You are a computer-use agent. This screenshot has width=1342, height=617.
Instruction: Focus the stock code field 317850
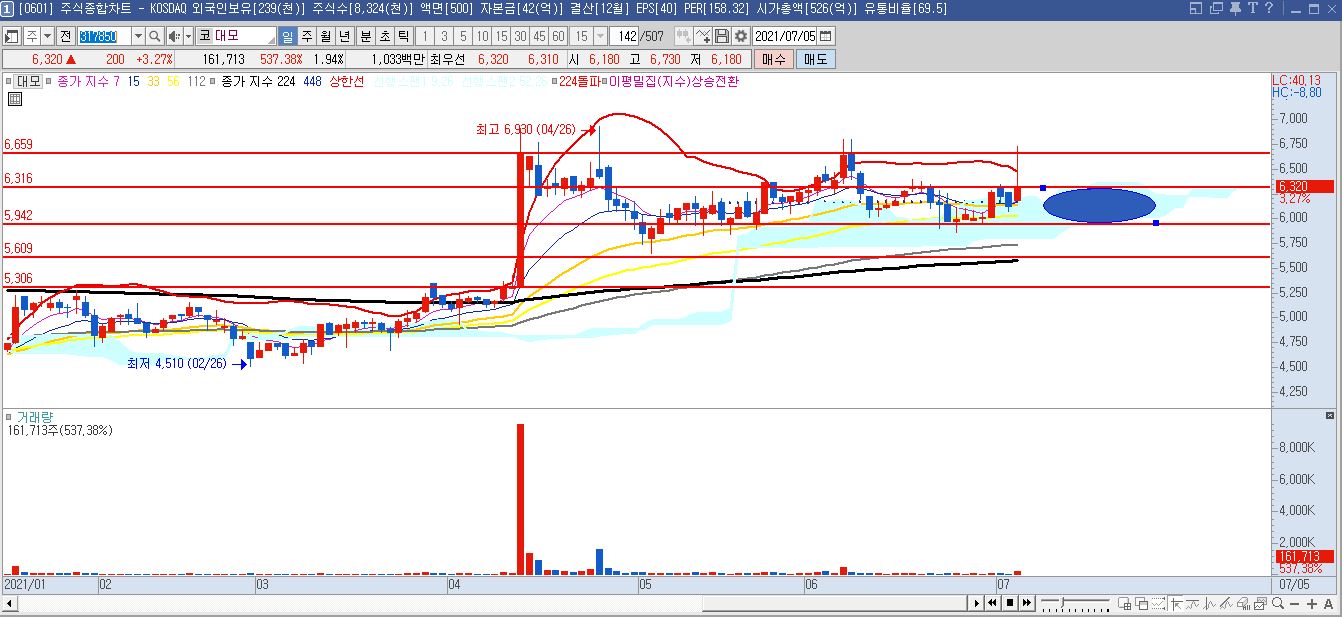click(x=104, y=36)
